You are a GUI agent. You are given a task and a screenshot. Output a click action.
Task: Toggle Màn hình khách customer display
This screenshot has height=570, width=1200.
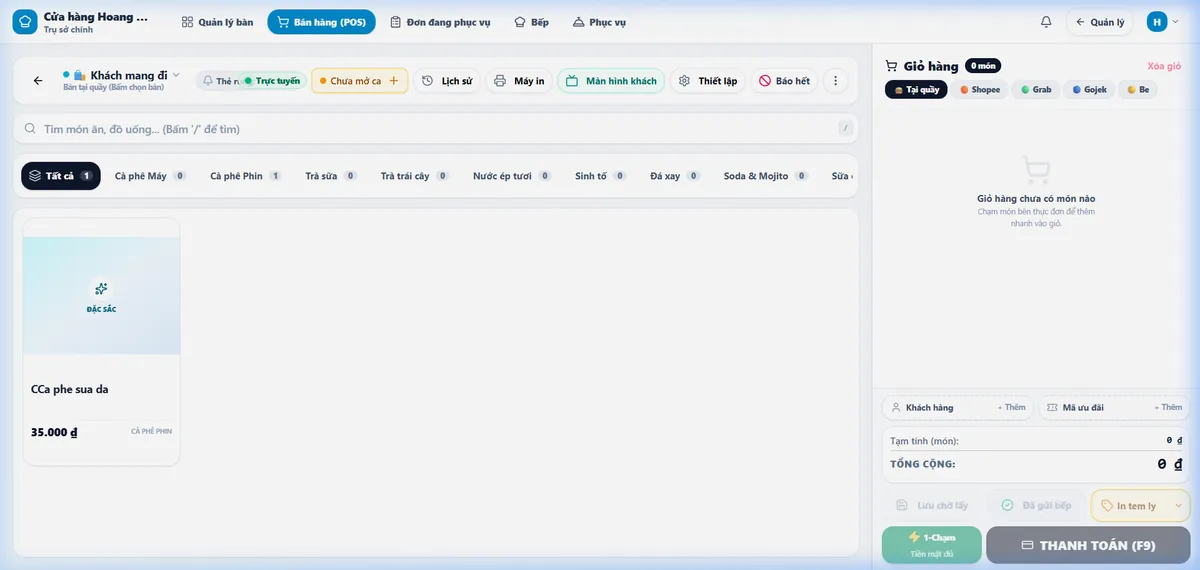click(x=611, y=81)
